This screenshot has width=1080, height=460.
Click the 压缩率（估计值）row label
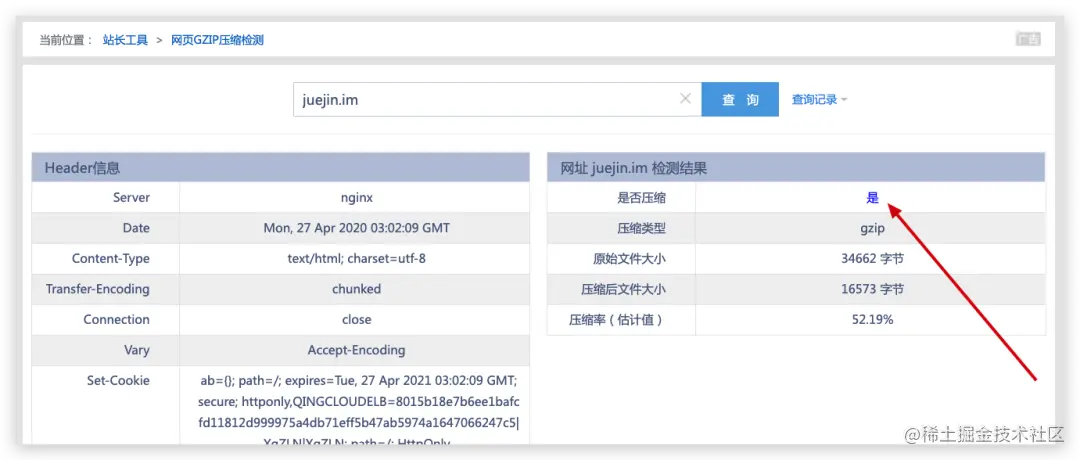tap(615, 320)
